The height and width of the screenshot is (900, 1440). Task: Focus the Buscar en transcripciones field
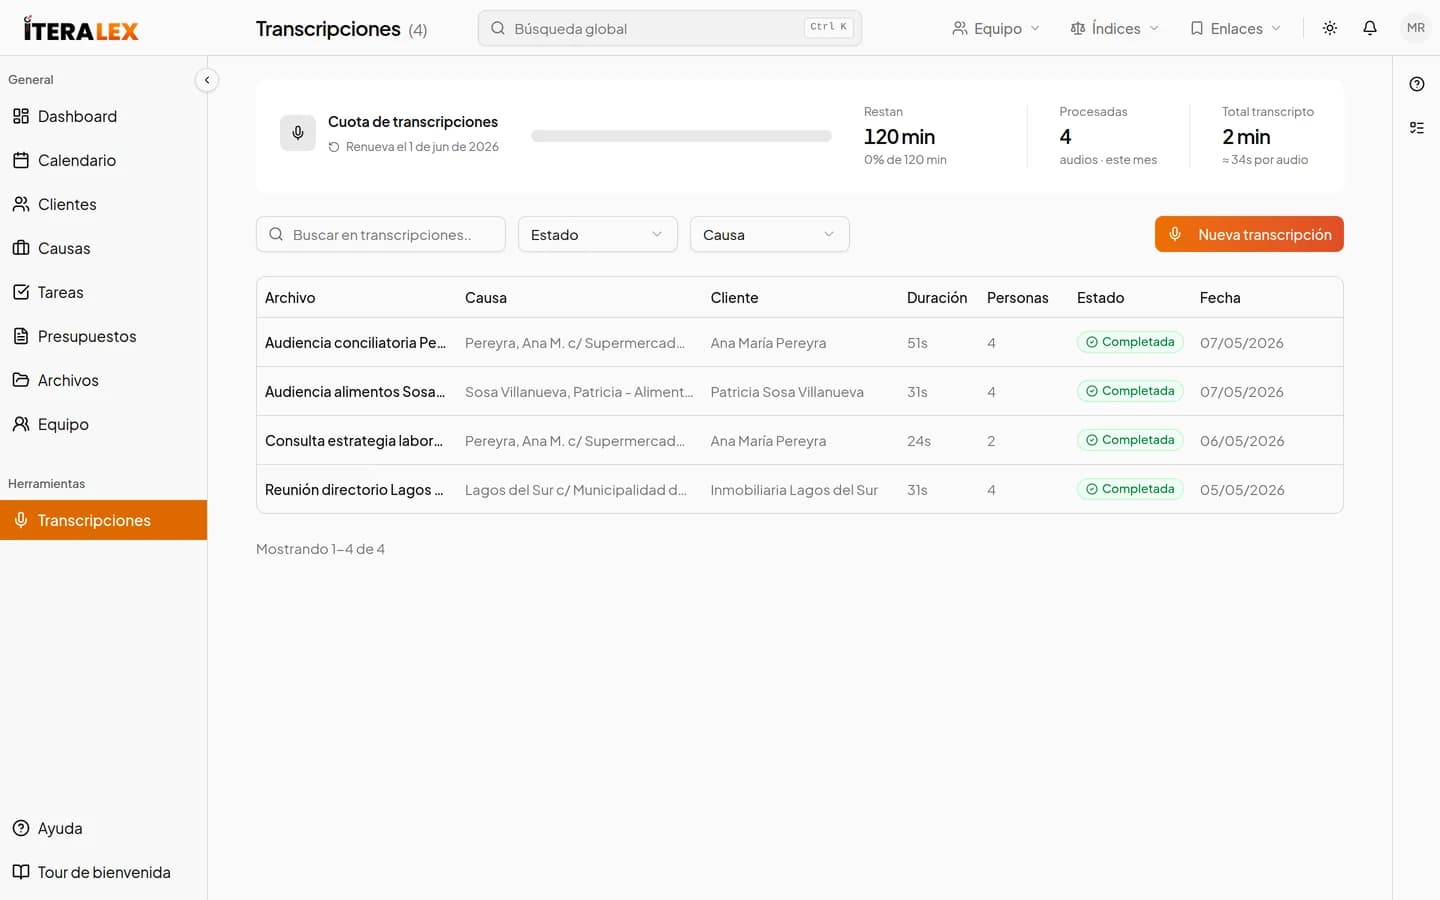381,234
